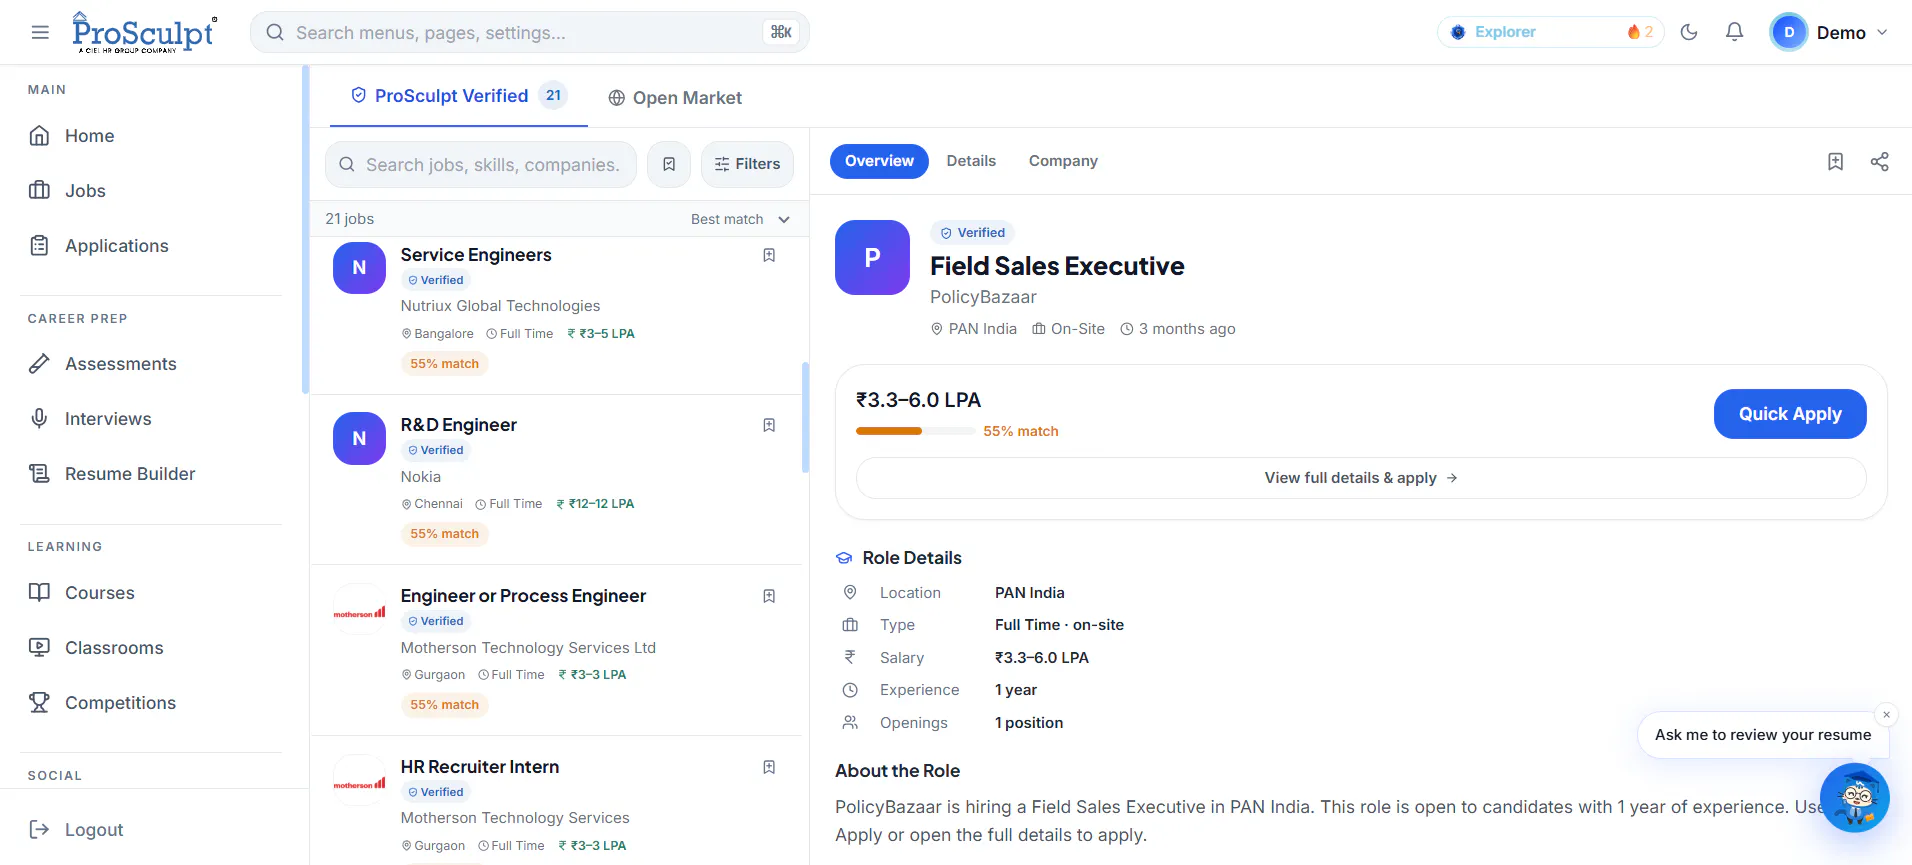
Task: Dismiss the resume review chat bubble
Action: [x=1886, y=714]
